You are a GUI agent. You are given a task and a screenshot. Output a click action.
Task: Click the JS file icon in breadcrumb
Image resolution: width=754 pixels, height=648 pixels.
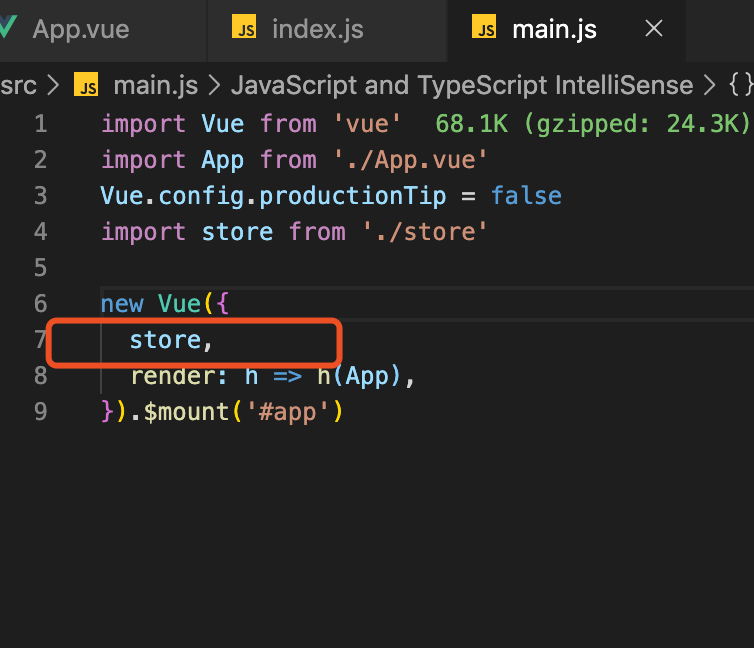pos(86,84)
